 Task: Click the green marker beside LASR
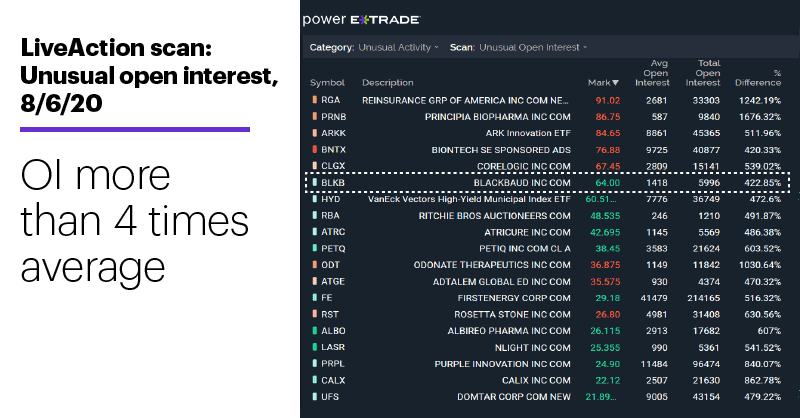[315, 347]
